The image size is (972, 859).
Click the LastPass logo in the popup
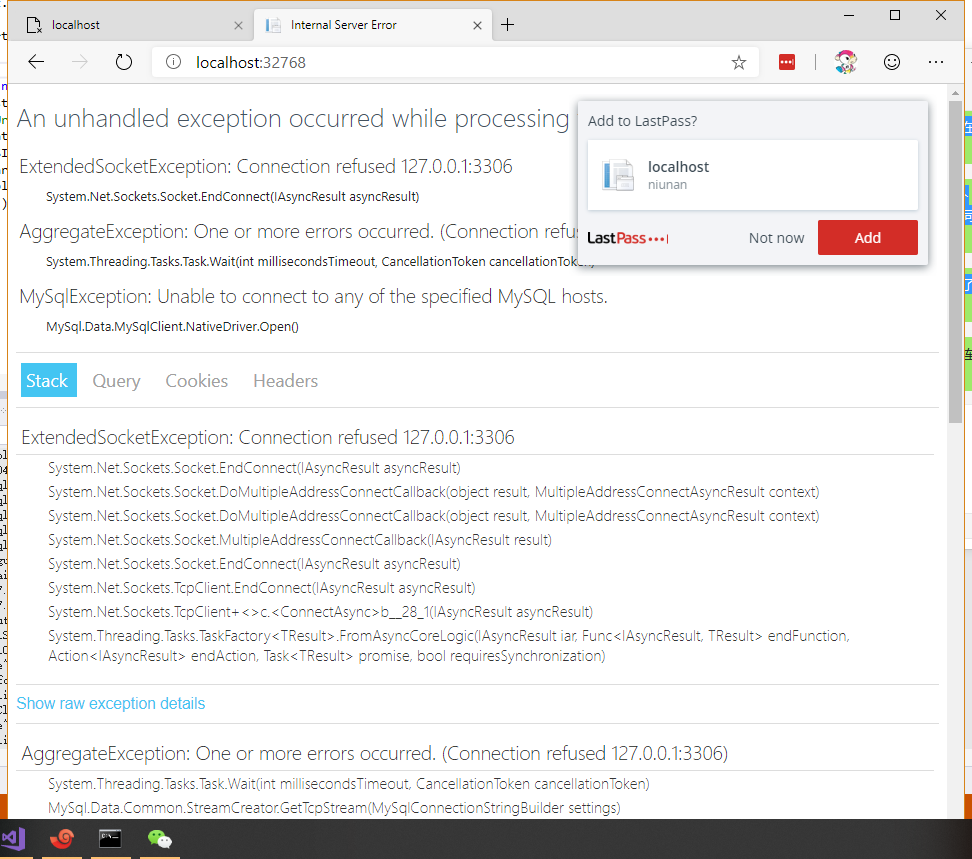(x=627, y=238)
